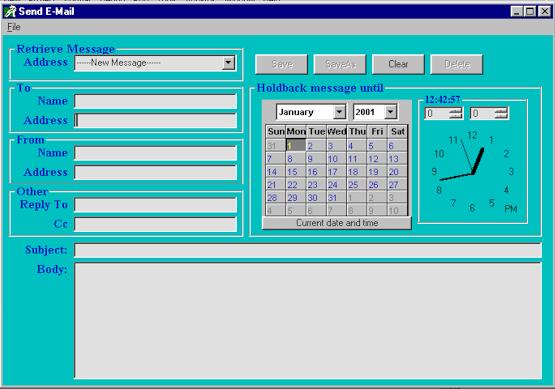
Task: Click the Current date and time button
Action: tap(337, 223)
